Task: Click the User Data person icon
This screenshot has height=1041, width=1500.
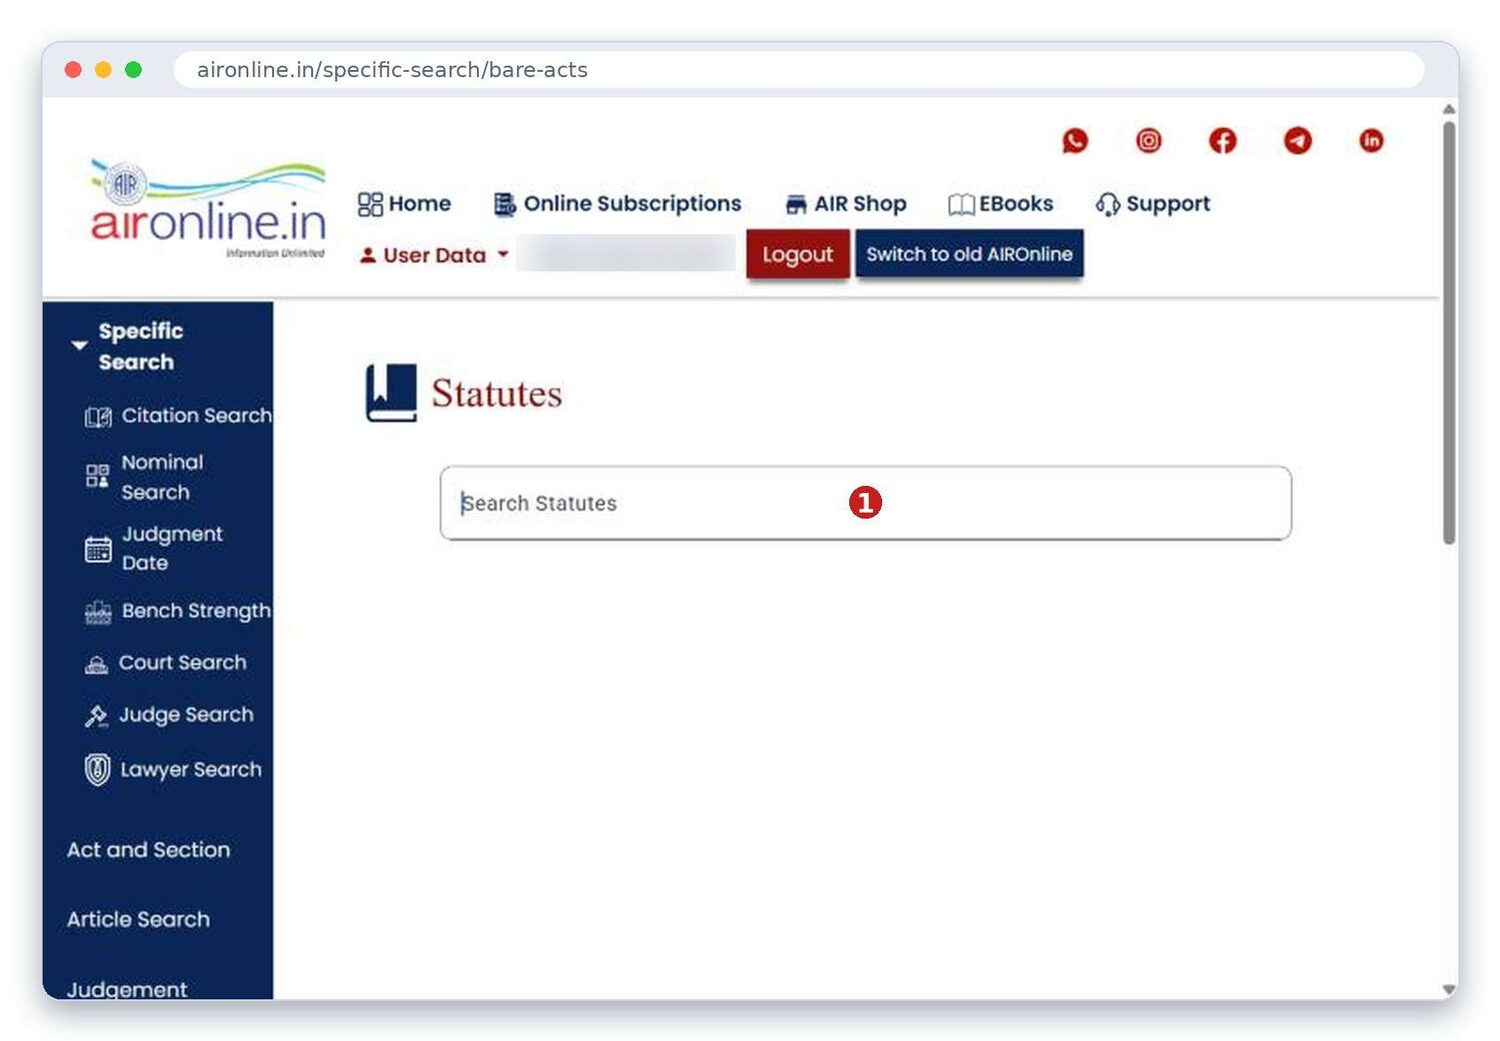Action: click(x=368, y=255)
